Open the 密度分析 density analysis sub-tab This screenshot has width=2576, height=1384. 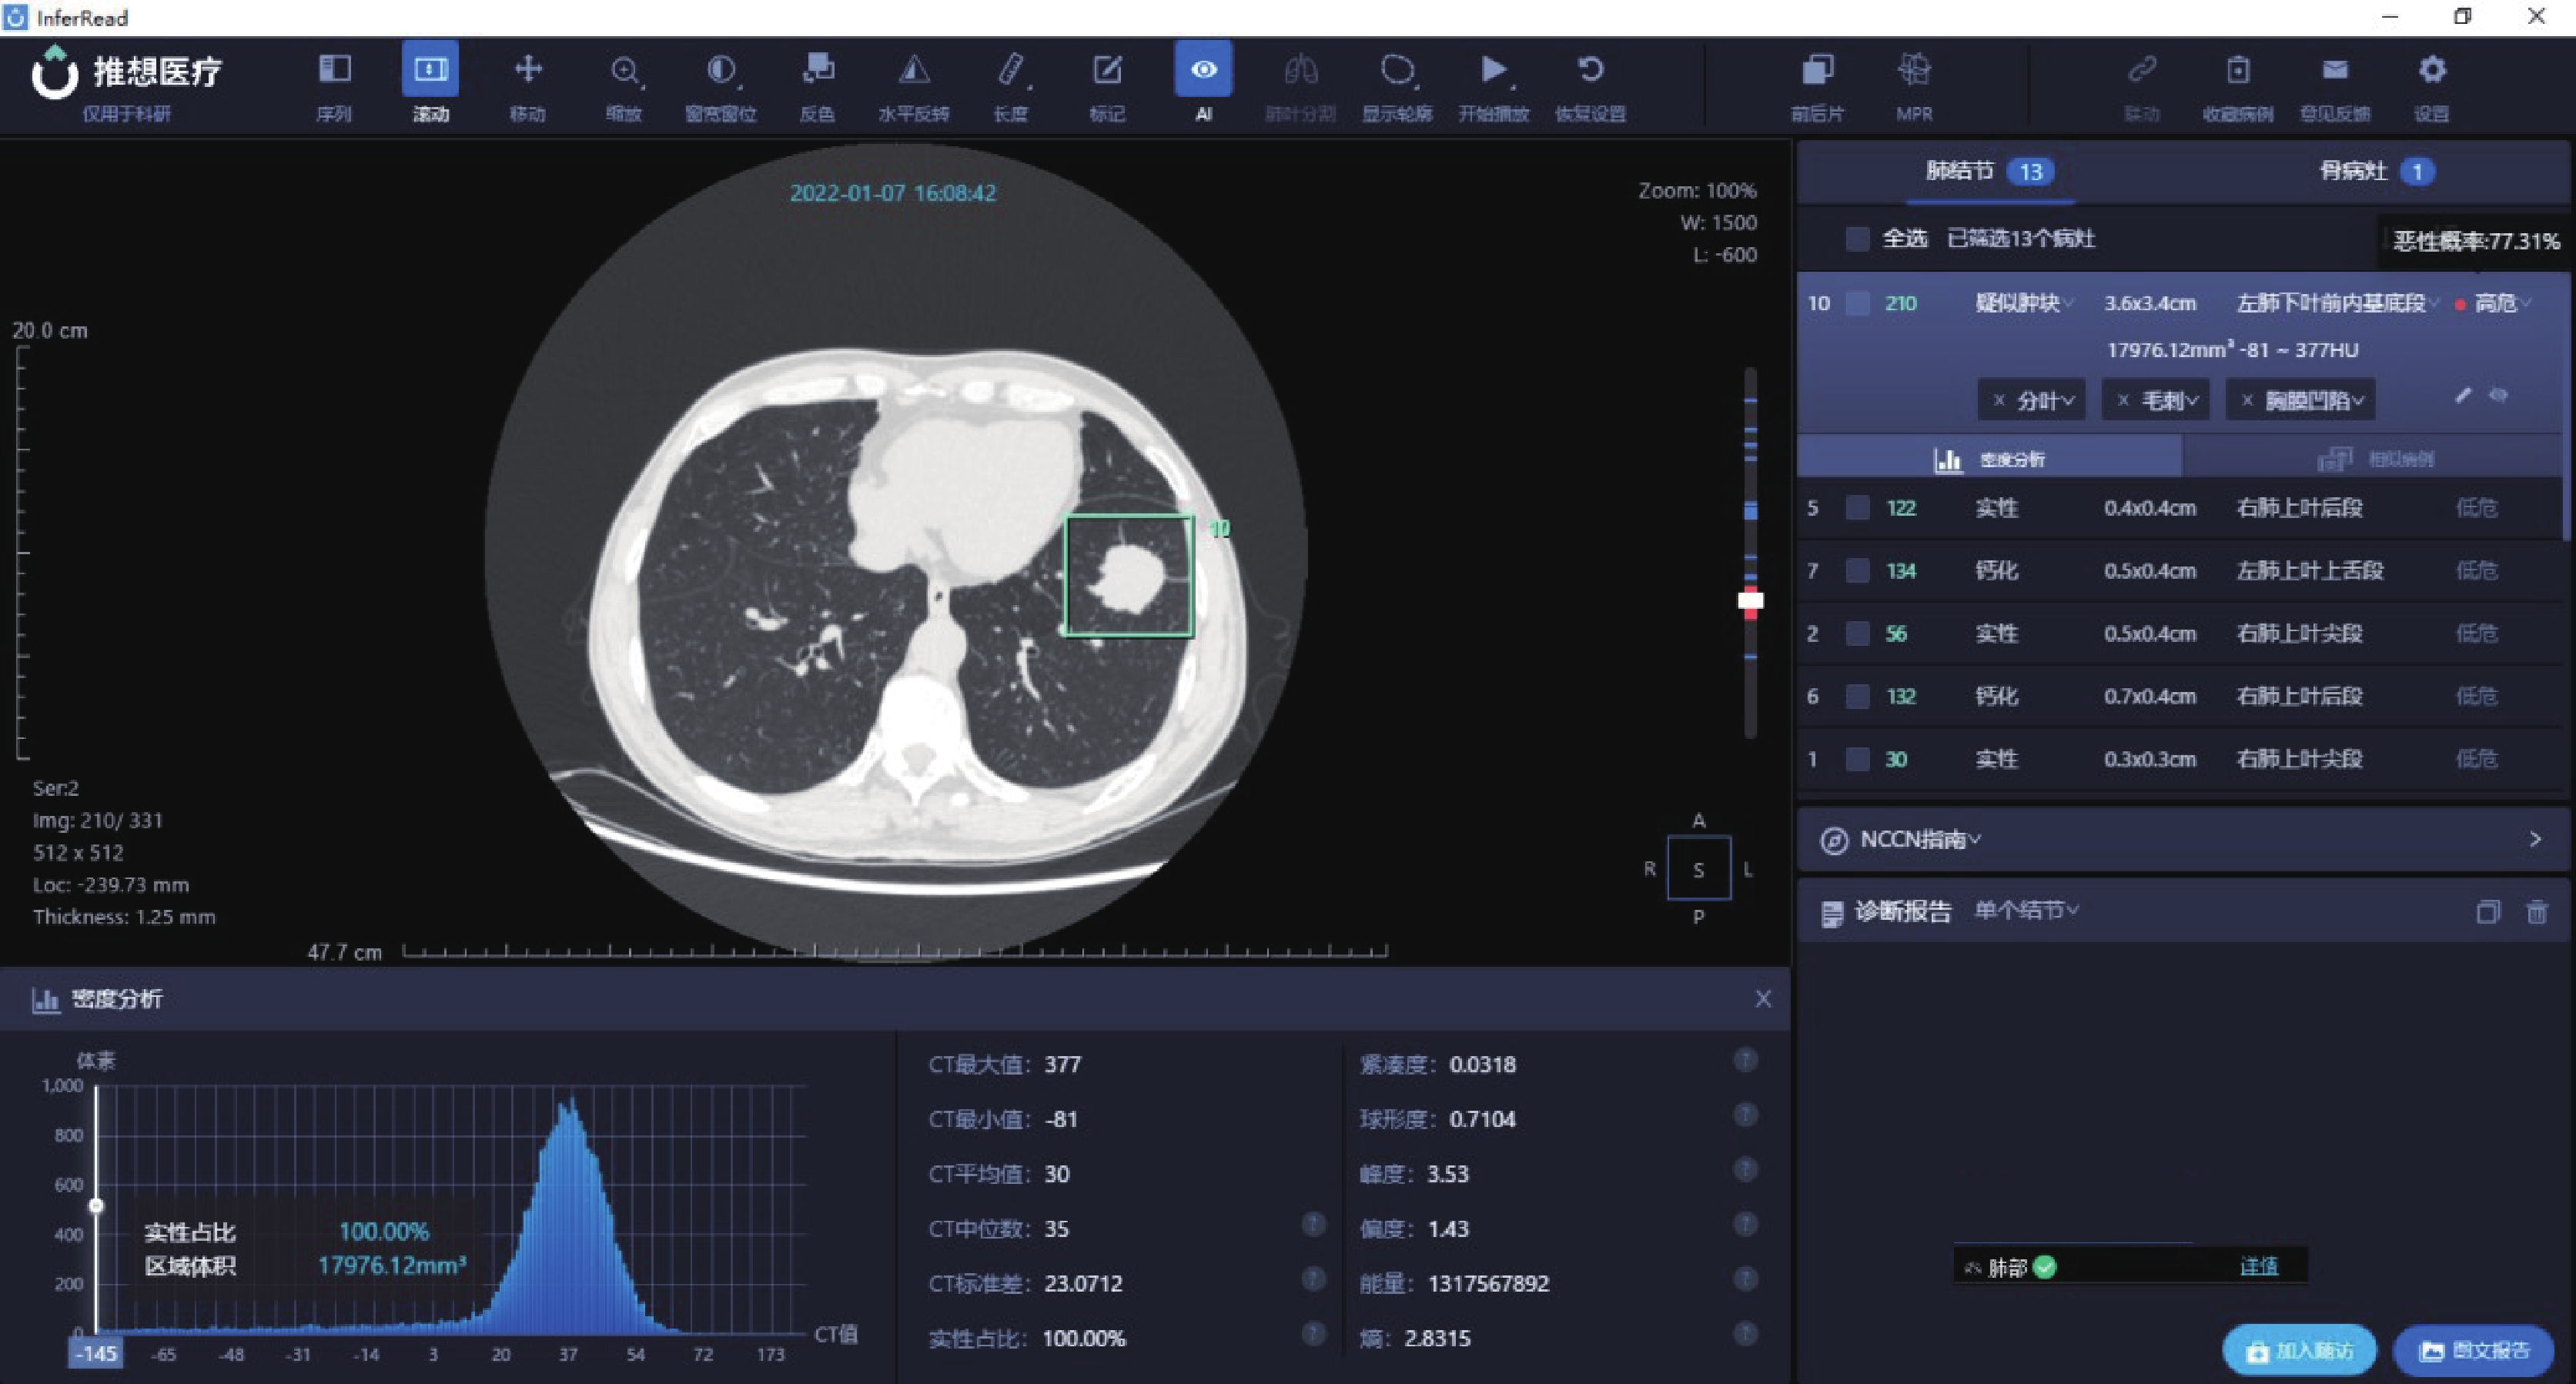(1989, 459)
